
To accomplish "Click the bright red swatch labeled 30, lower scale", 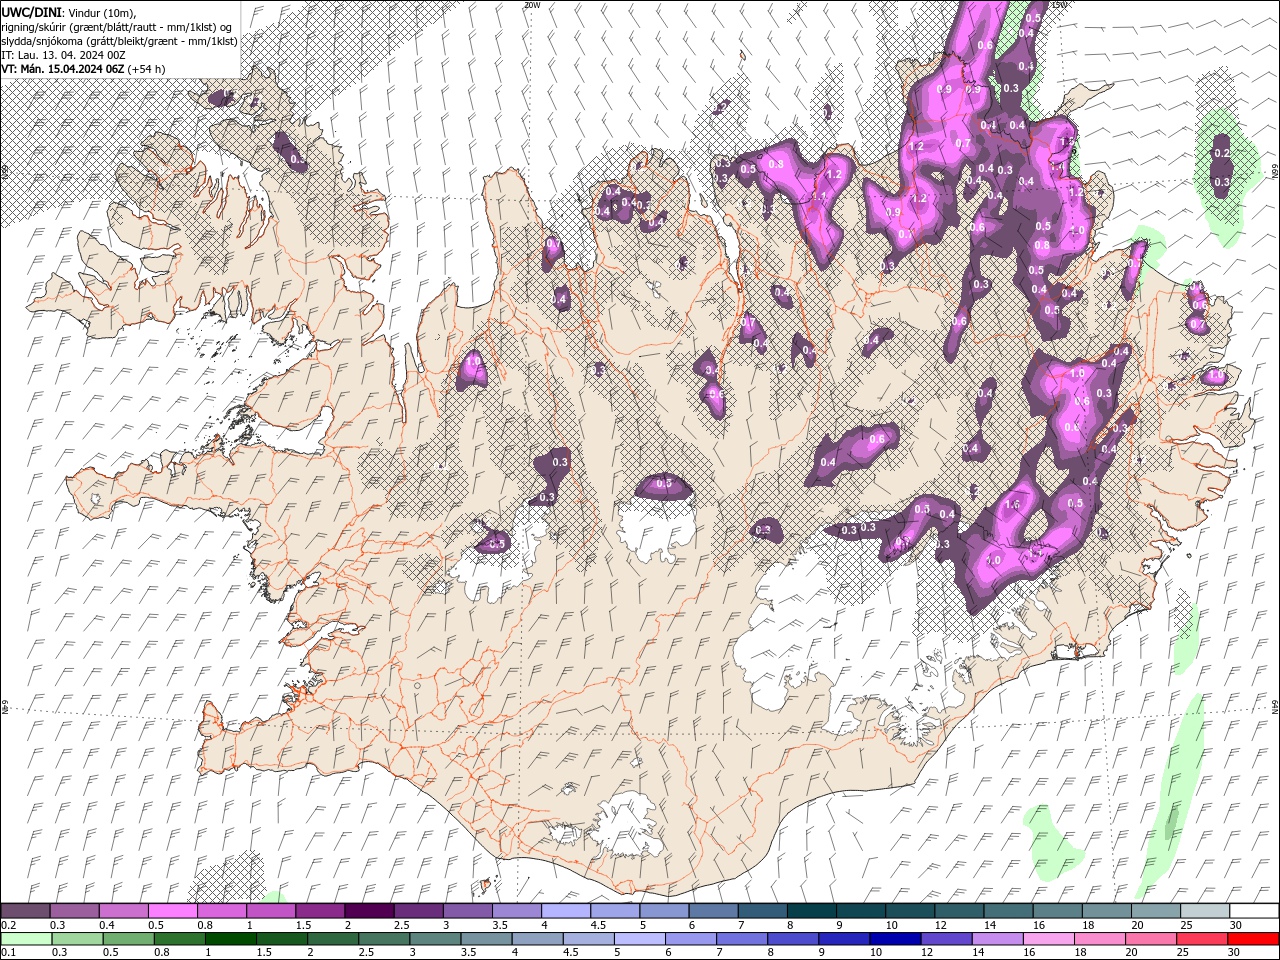I will [1252, 939].
